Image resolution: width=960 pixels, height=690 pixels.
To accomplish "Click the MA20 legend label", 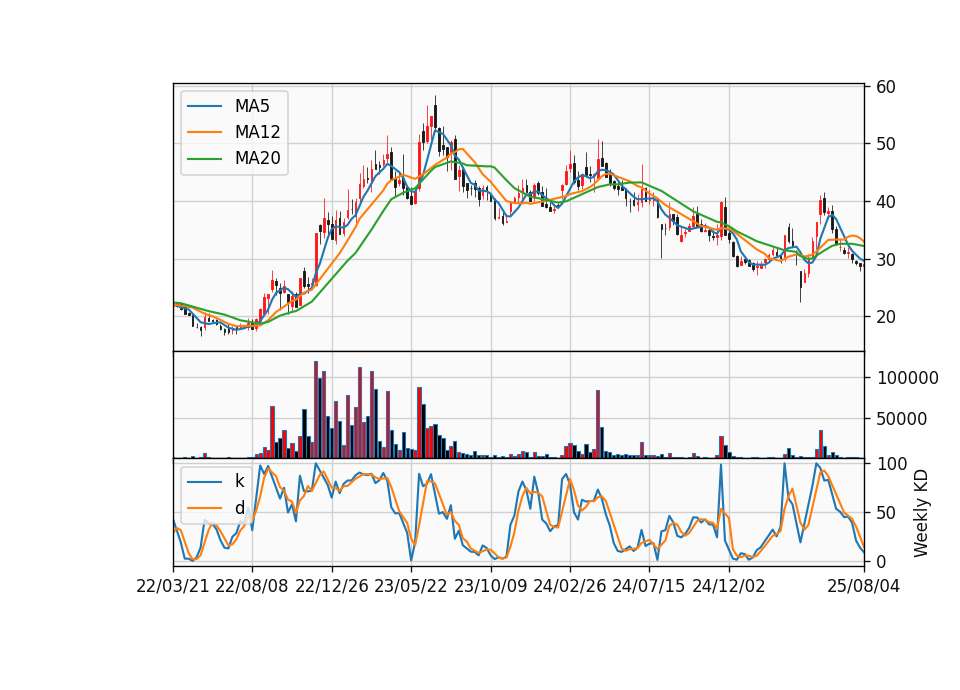I will pos(257,158).
